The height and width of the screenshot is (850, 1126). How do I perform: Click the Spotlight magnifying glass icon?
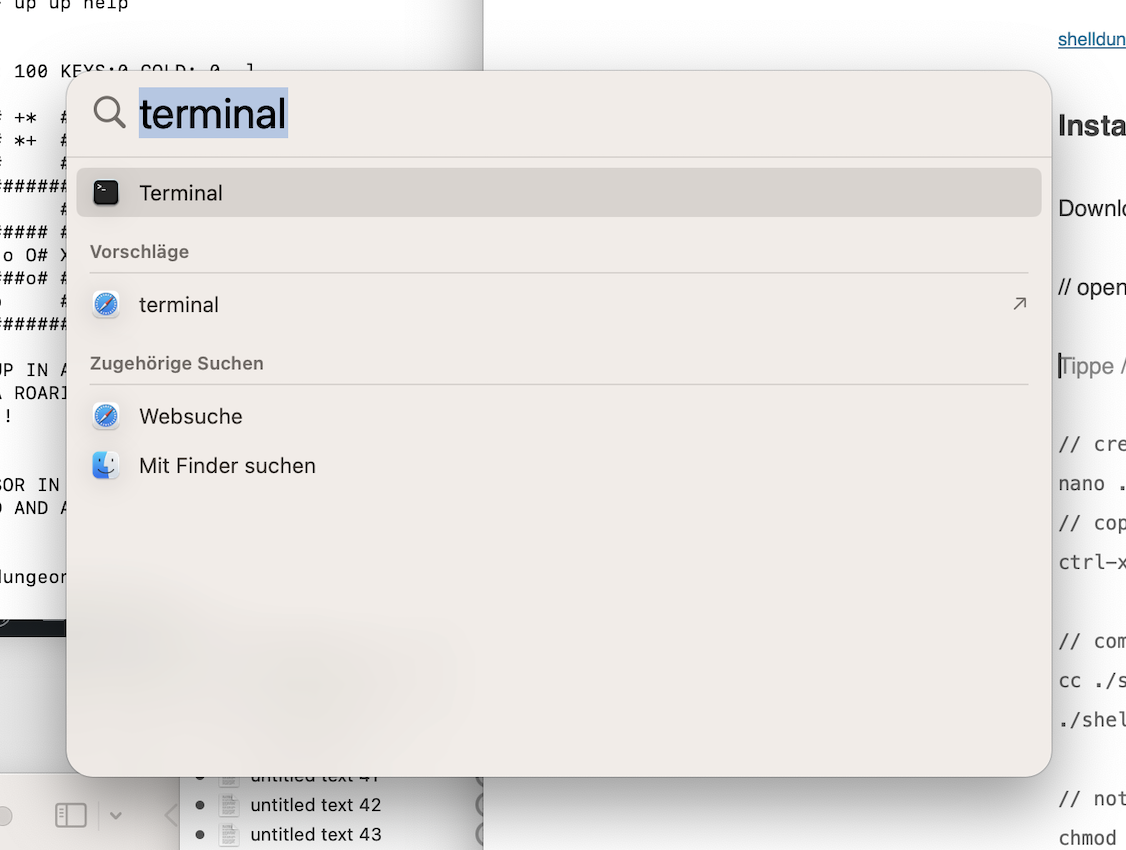pyautogui.click(x=109, y=112)
